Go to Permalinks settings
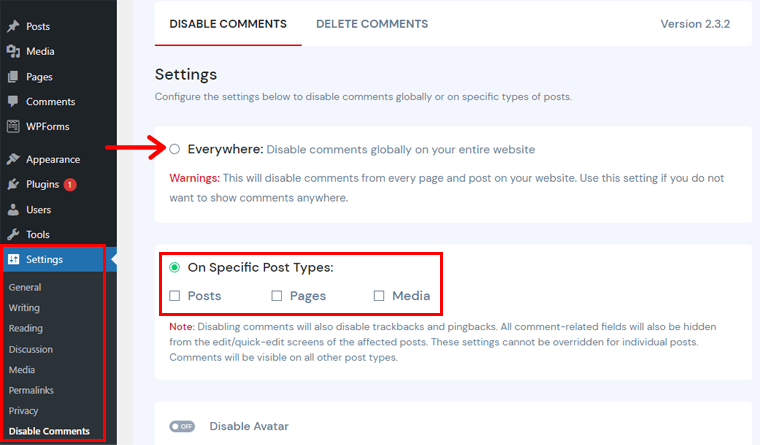760x445 pixels. [31, 390]
